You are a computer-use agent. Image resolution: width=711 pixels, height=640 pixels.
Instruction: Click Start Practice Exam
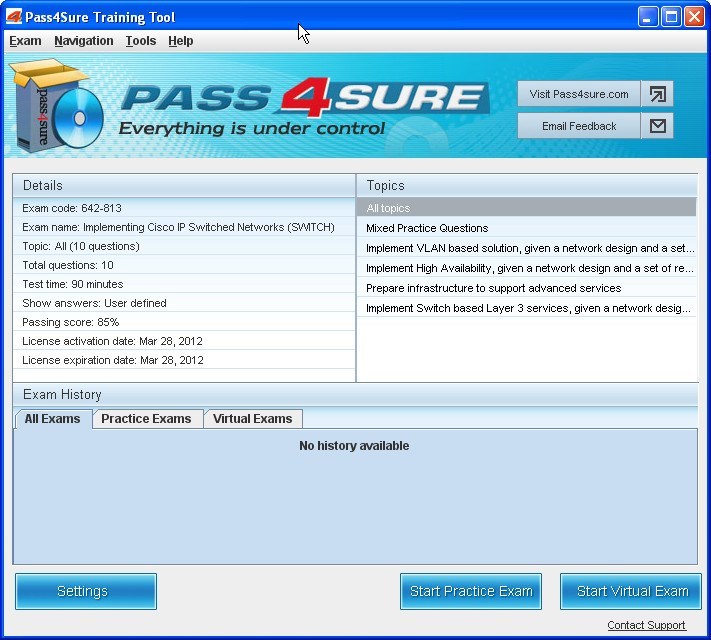tap(471, 591)
